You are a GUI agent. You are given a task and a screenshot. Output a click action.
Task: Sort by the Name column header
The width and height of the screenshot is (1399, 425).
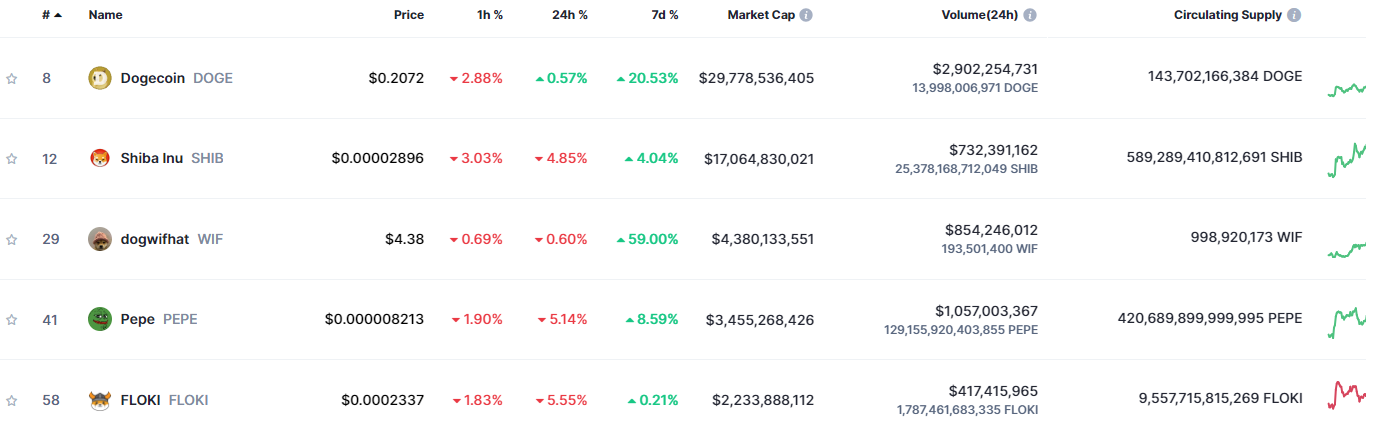[105, 16]
